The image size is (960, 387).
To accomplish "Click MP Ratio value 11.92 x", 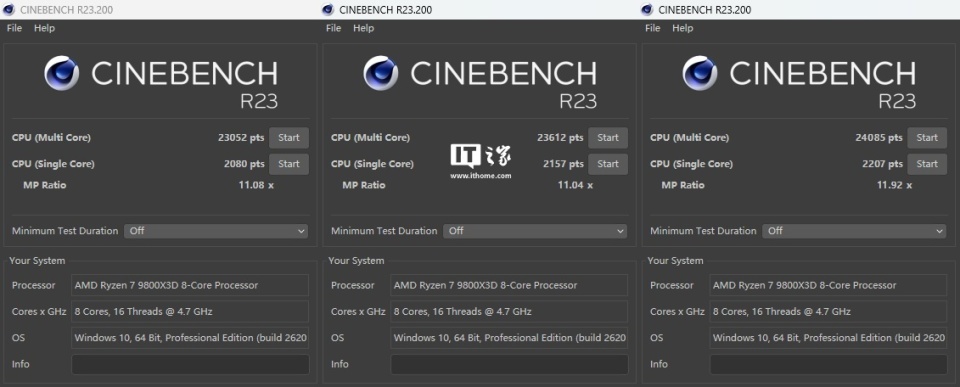I will pyautogui.click(x=894, y=185).
